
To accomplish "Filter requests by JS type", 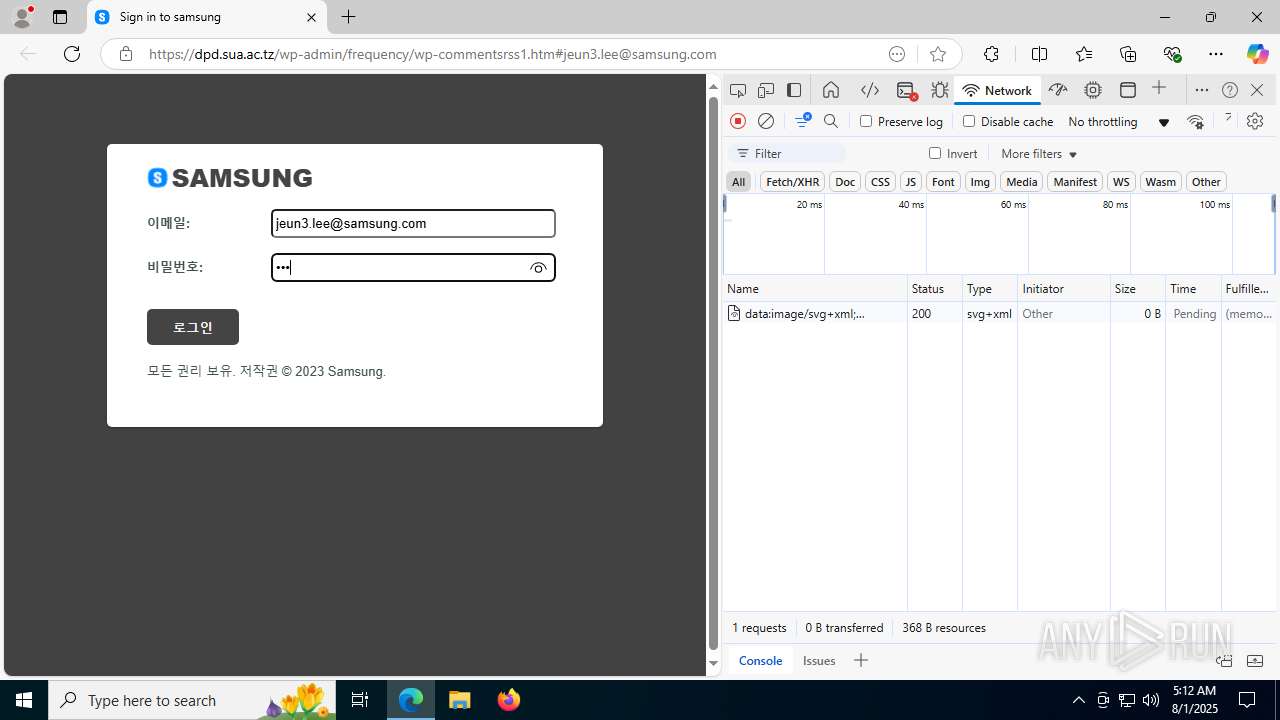I will point(910,182).
